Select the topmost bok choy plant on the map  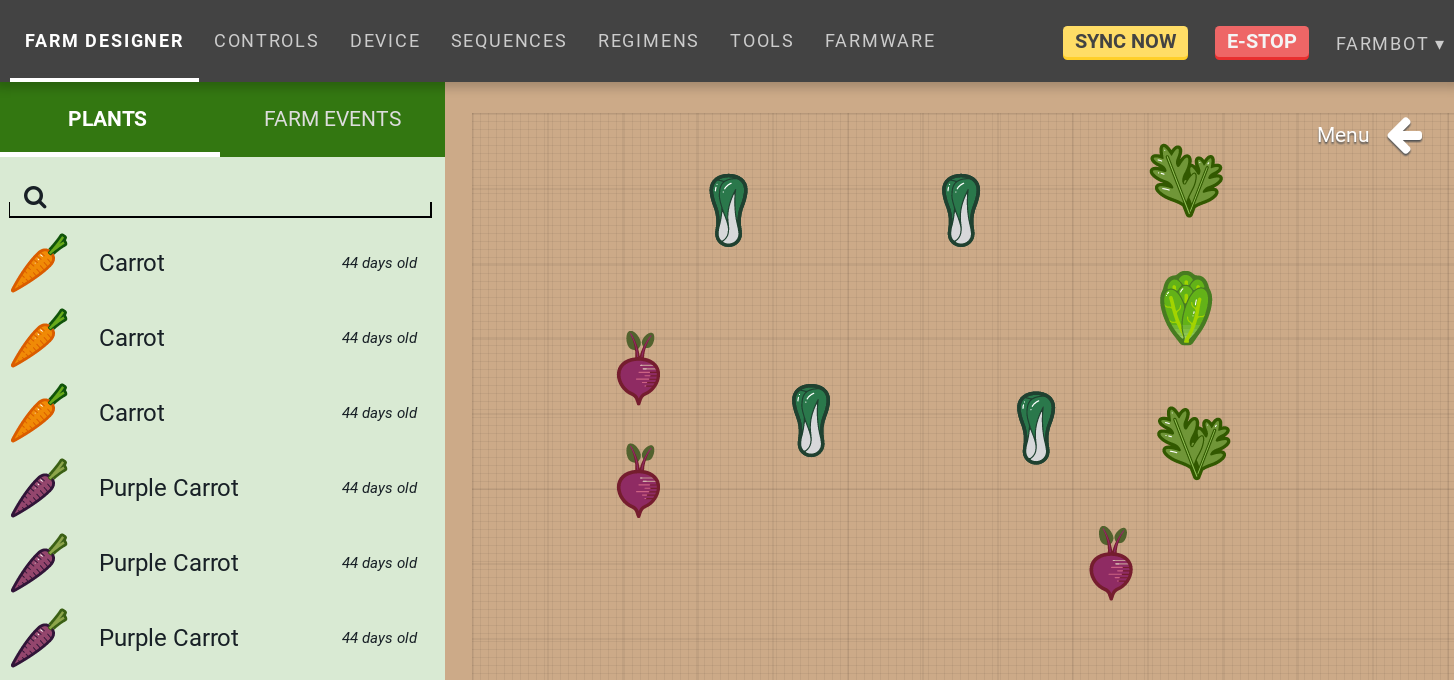click(x=728, y=208)
